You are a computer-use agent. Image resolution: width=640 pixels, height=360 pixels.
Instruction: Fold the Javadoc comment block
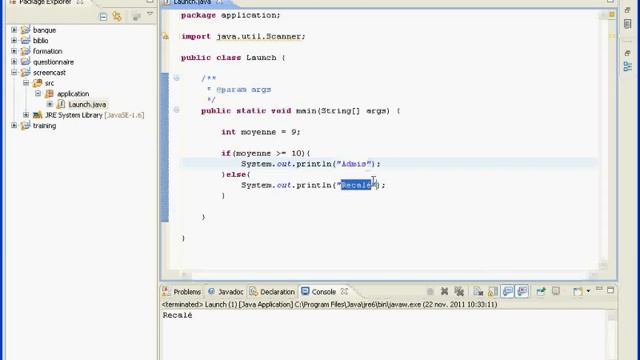click(x=176, y=78)
